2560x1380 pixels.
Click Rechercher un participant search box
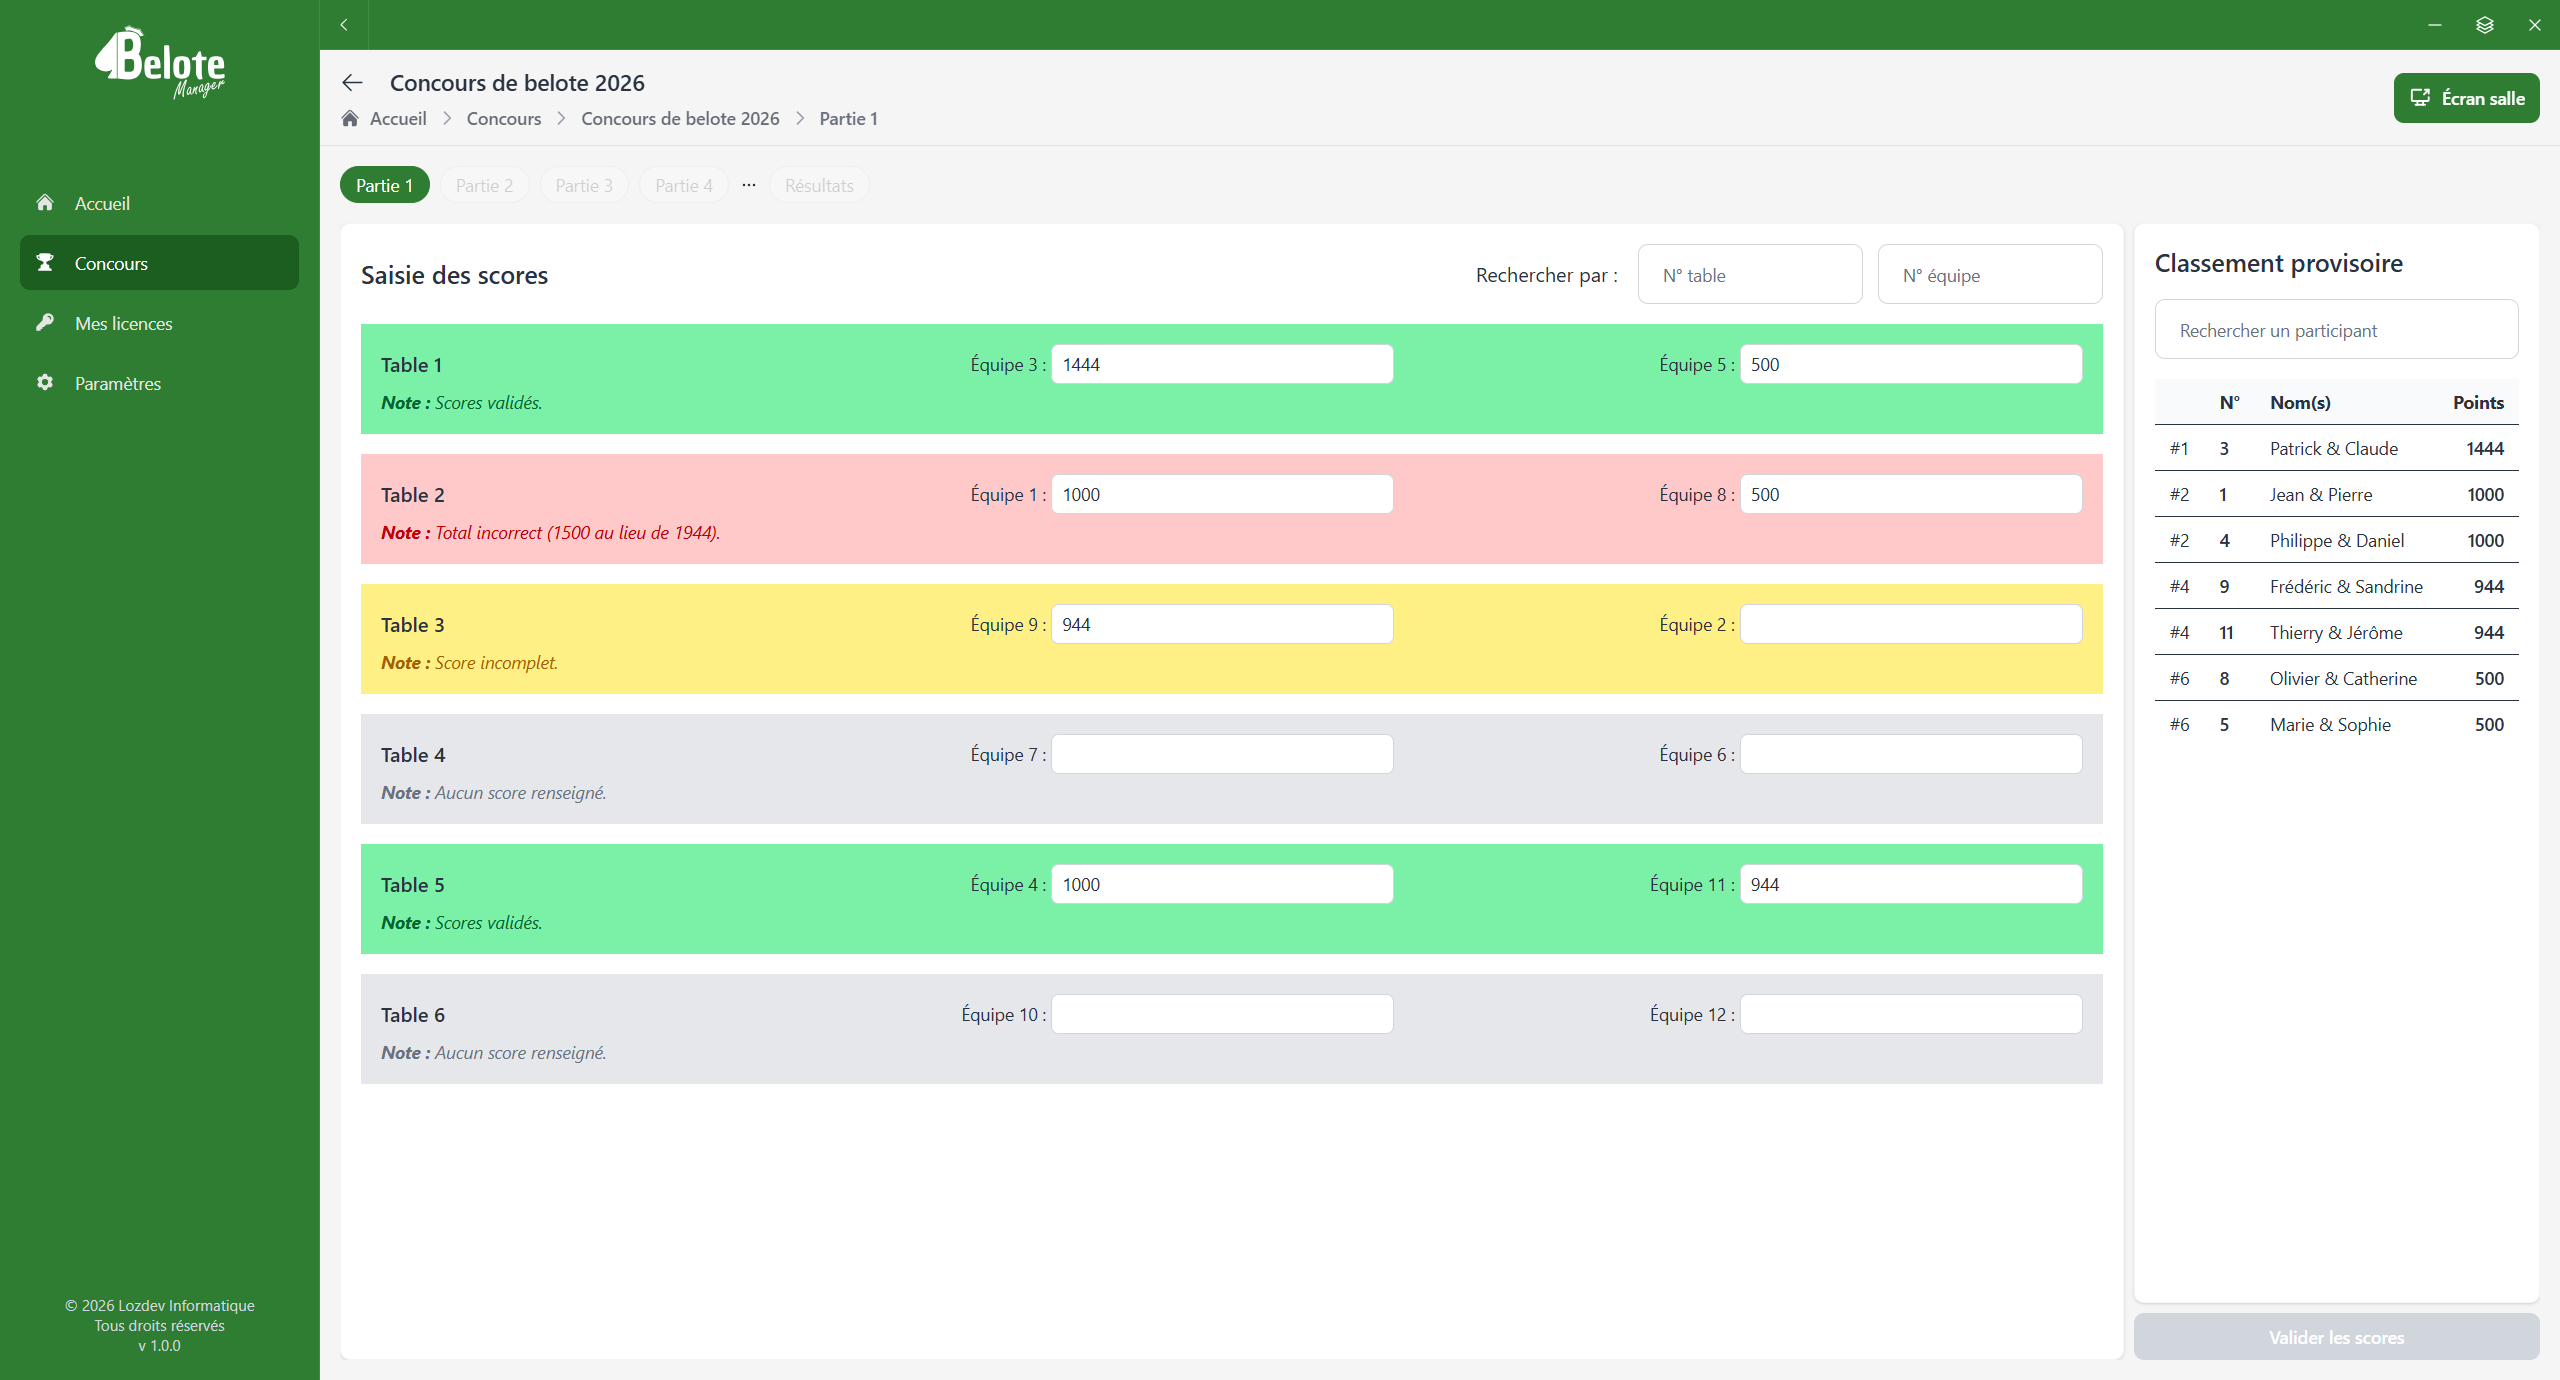click(2336, 330)
